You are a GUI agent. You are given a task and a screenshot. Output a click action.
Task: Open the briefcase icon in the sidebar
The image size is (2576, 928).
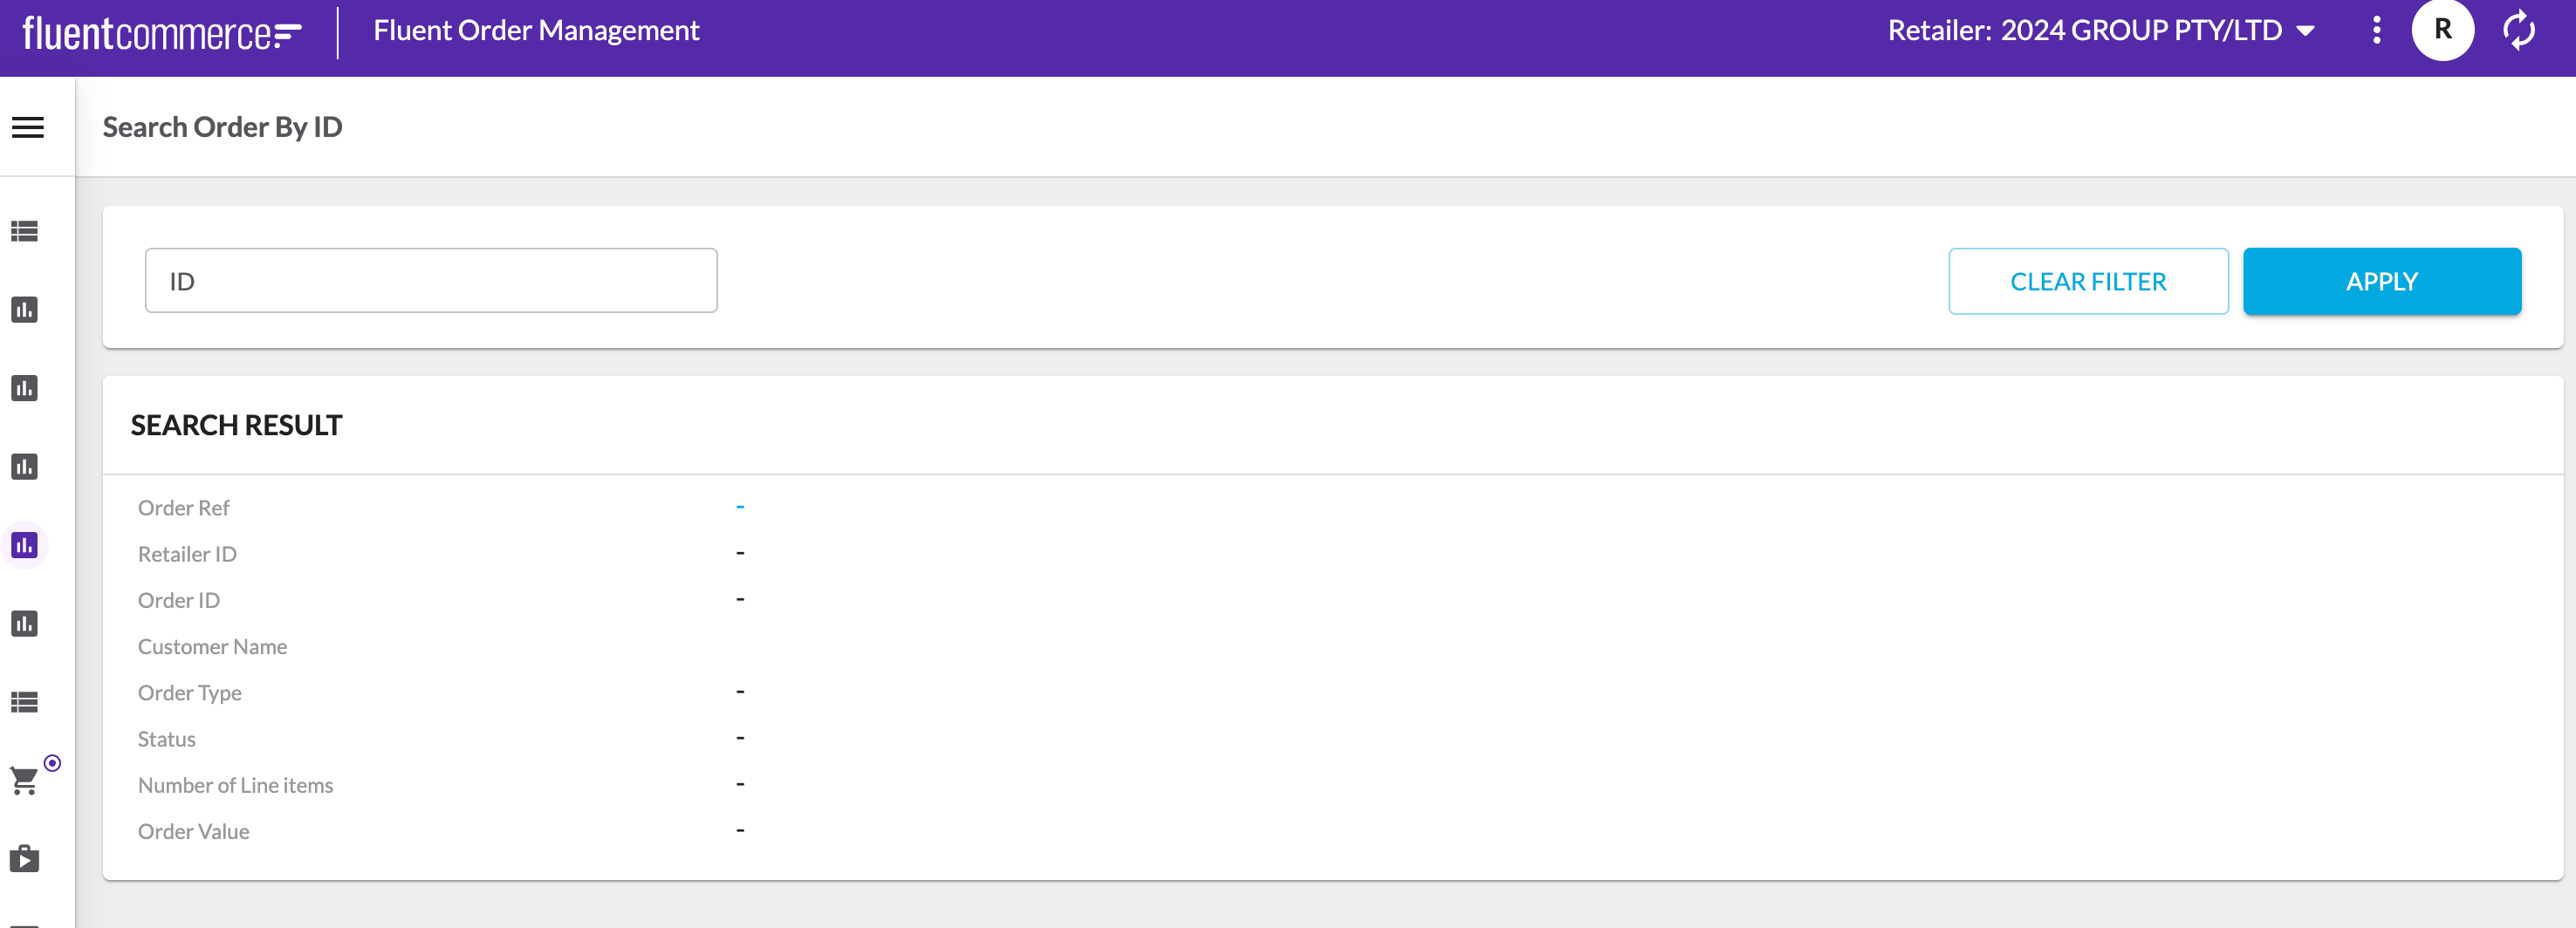[x=24, y=858]
